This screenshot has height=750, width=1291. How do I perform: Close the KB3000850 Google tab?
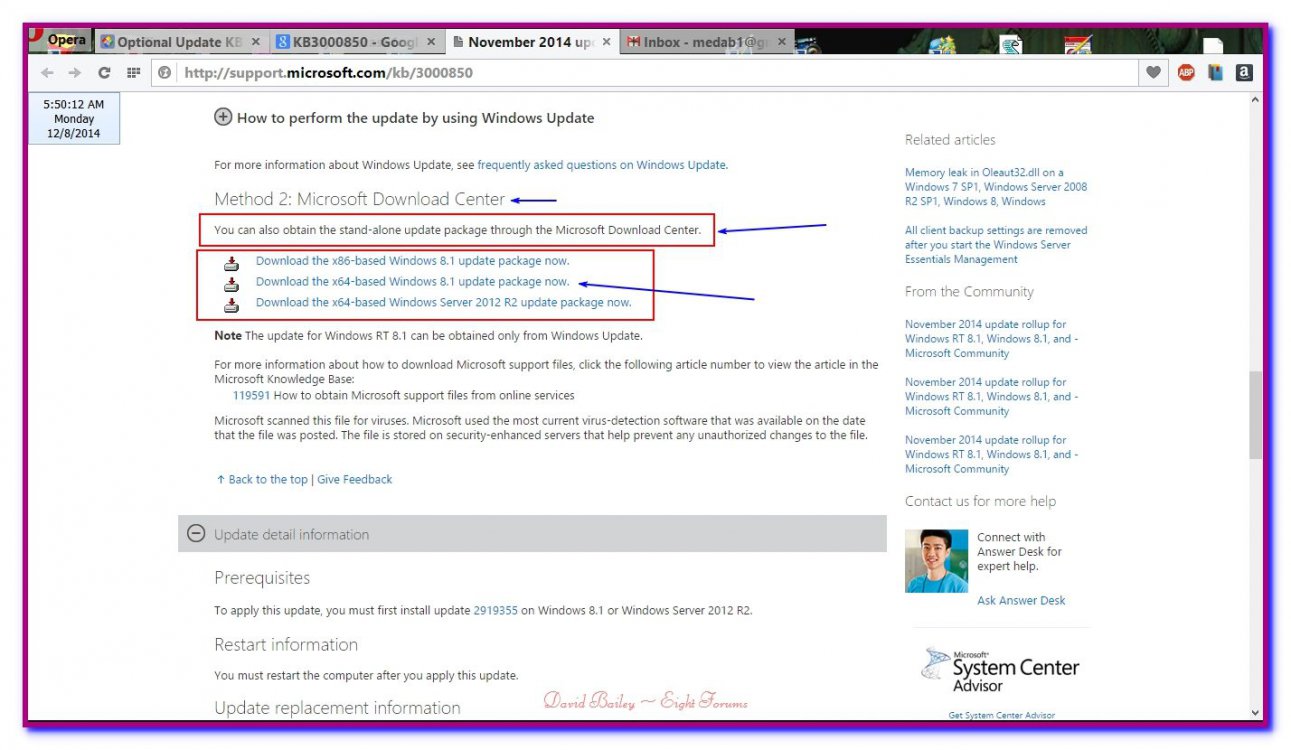pos(431,42)
